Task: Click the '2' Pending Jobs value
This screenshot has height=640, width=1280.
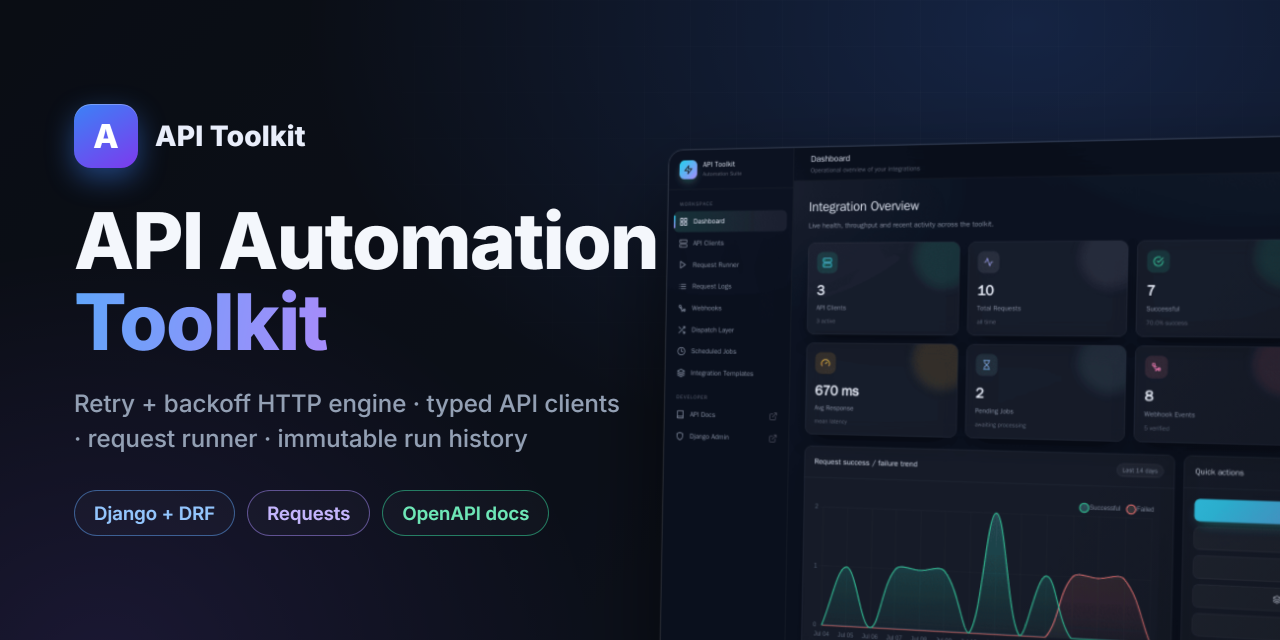Action: coord(980,393)
